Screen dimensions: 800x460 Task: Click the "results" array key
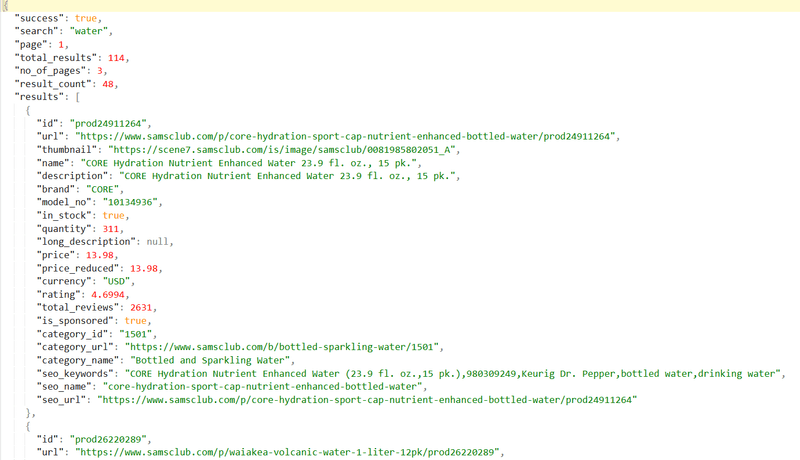click(39, 97)
